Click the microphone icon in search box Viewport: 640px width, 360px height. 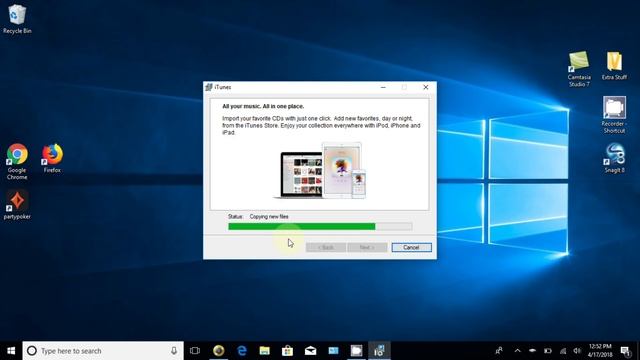[174, 351]
